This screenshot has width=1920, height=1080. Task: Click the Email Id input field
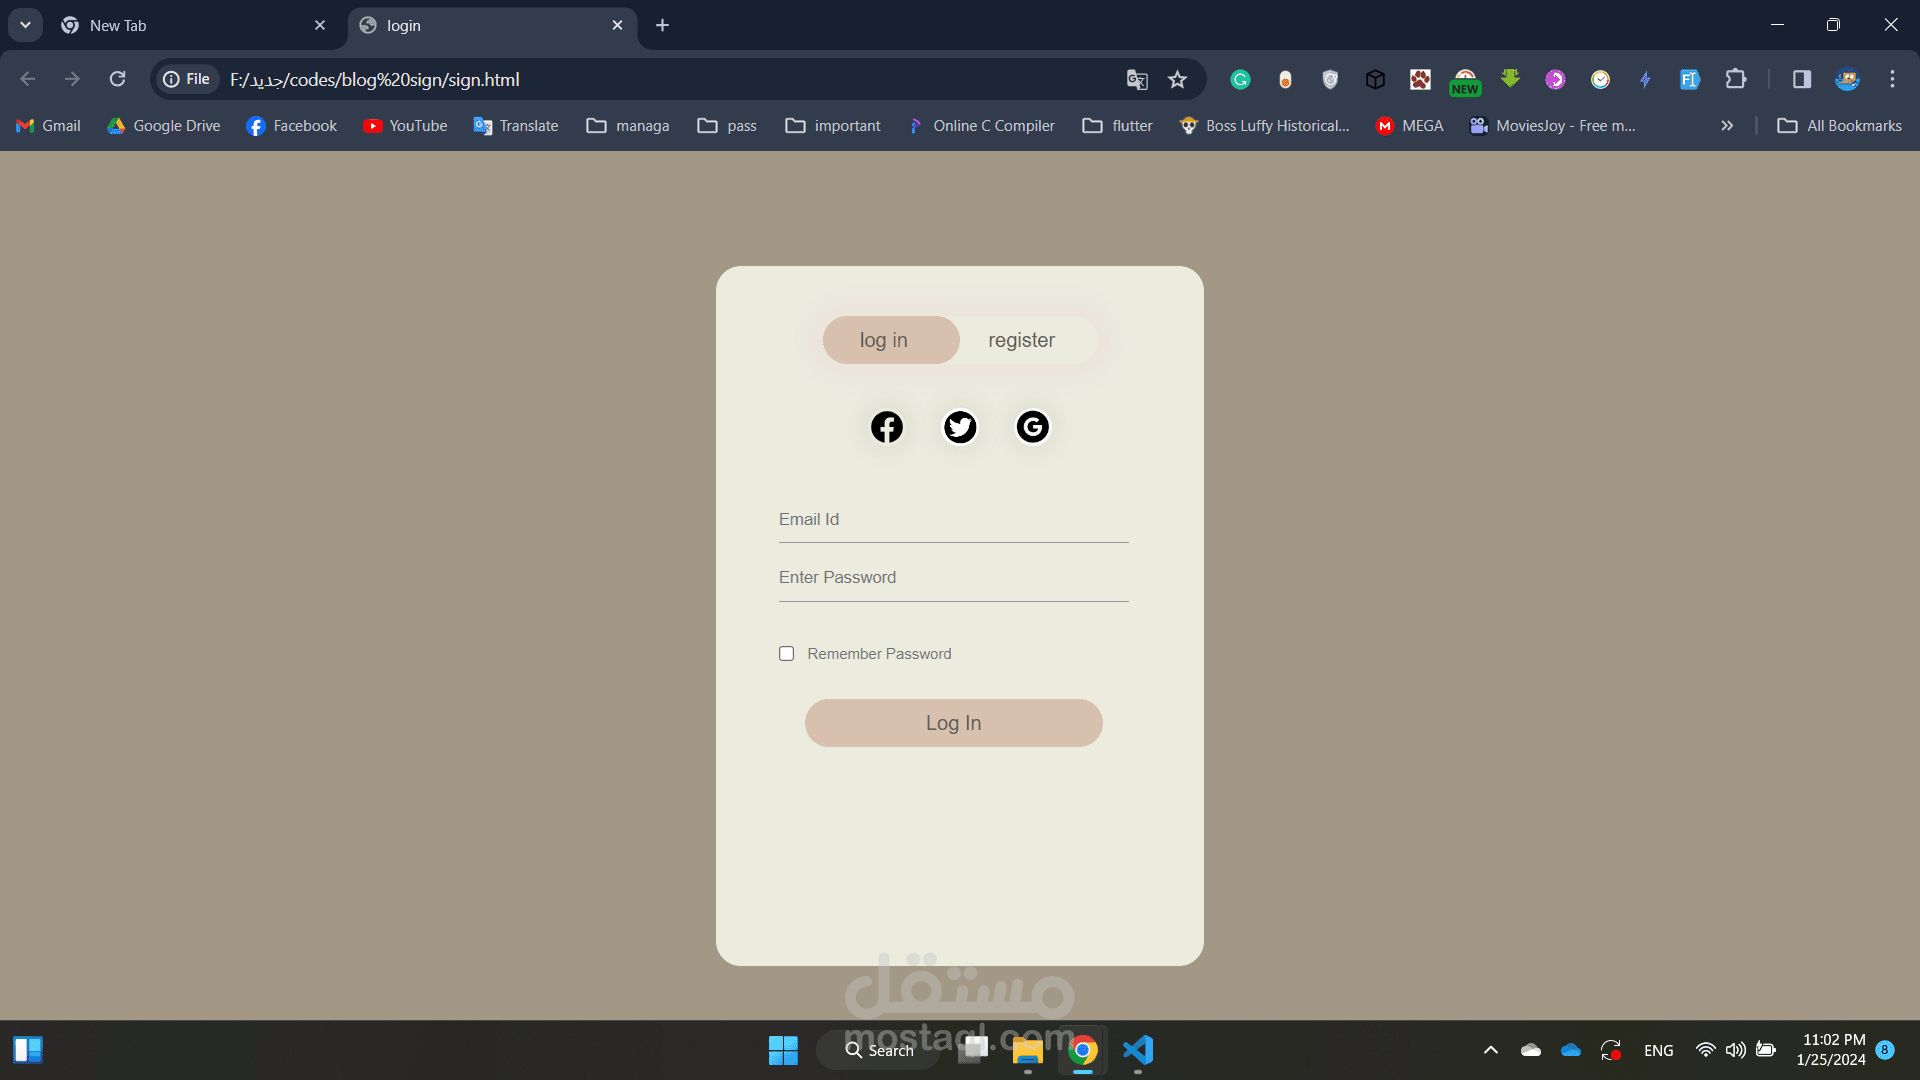tap(954, 520)
